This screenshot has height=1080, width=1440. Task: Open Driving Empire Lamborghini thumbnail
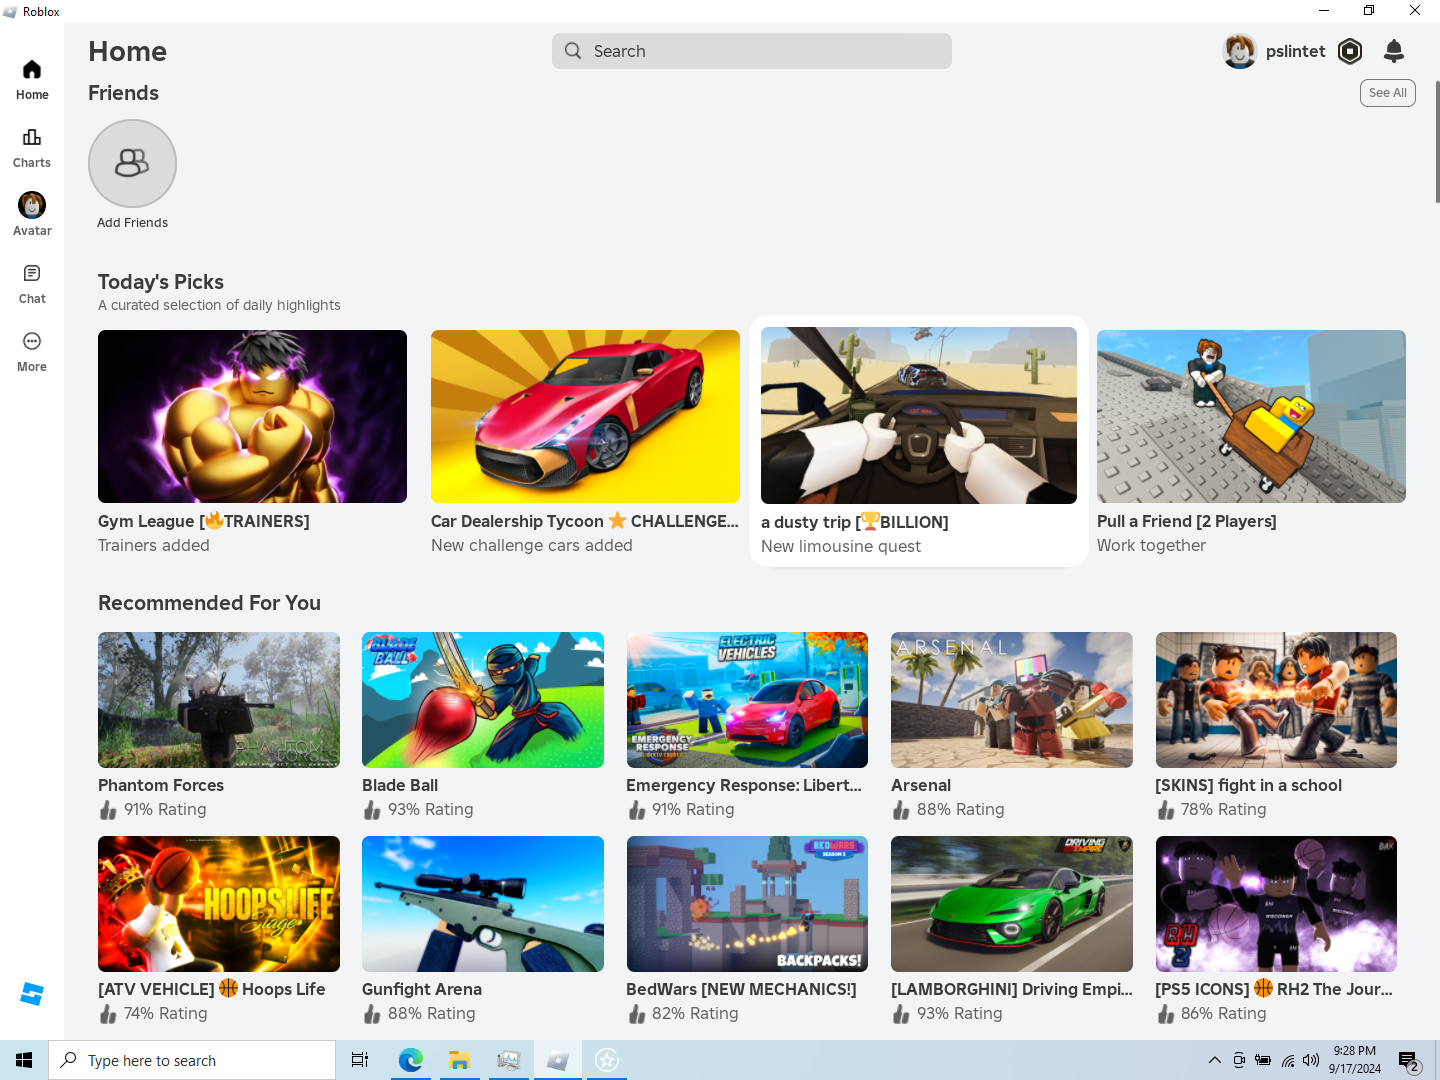pos(1012,904)
